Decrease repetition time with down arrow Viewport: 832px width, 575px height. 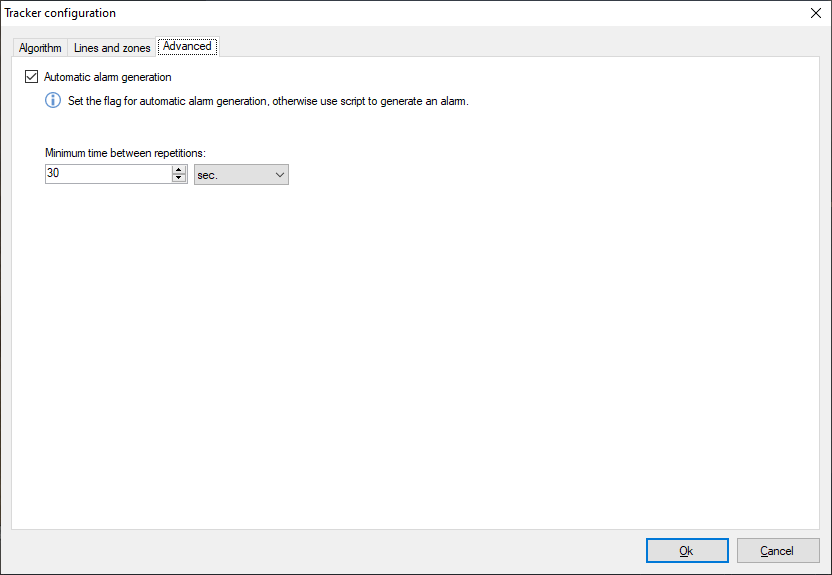pos(179,179)
